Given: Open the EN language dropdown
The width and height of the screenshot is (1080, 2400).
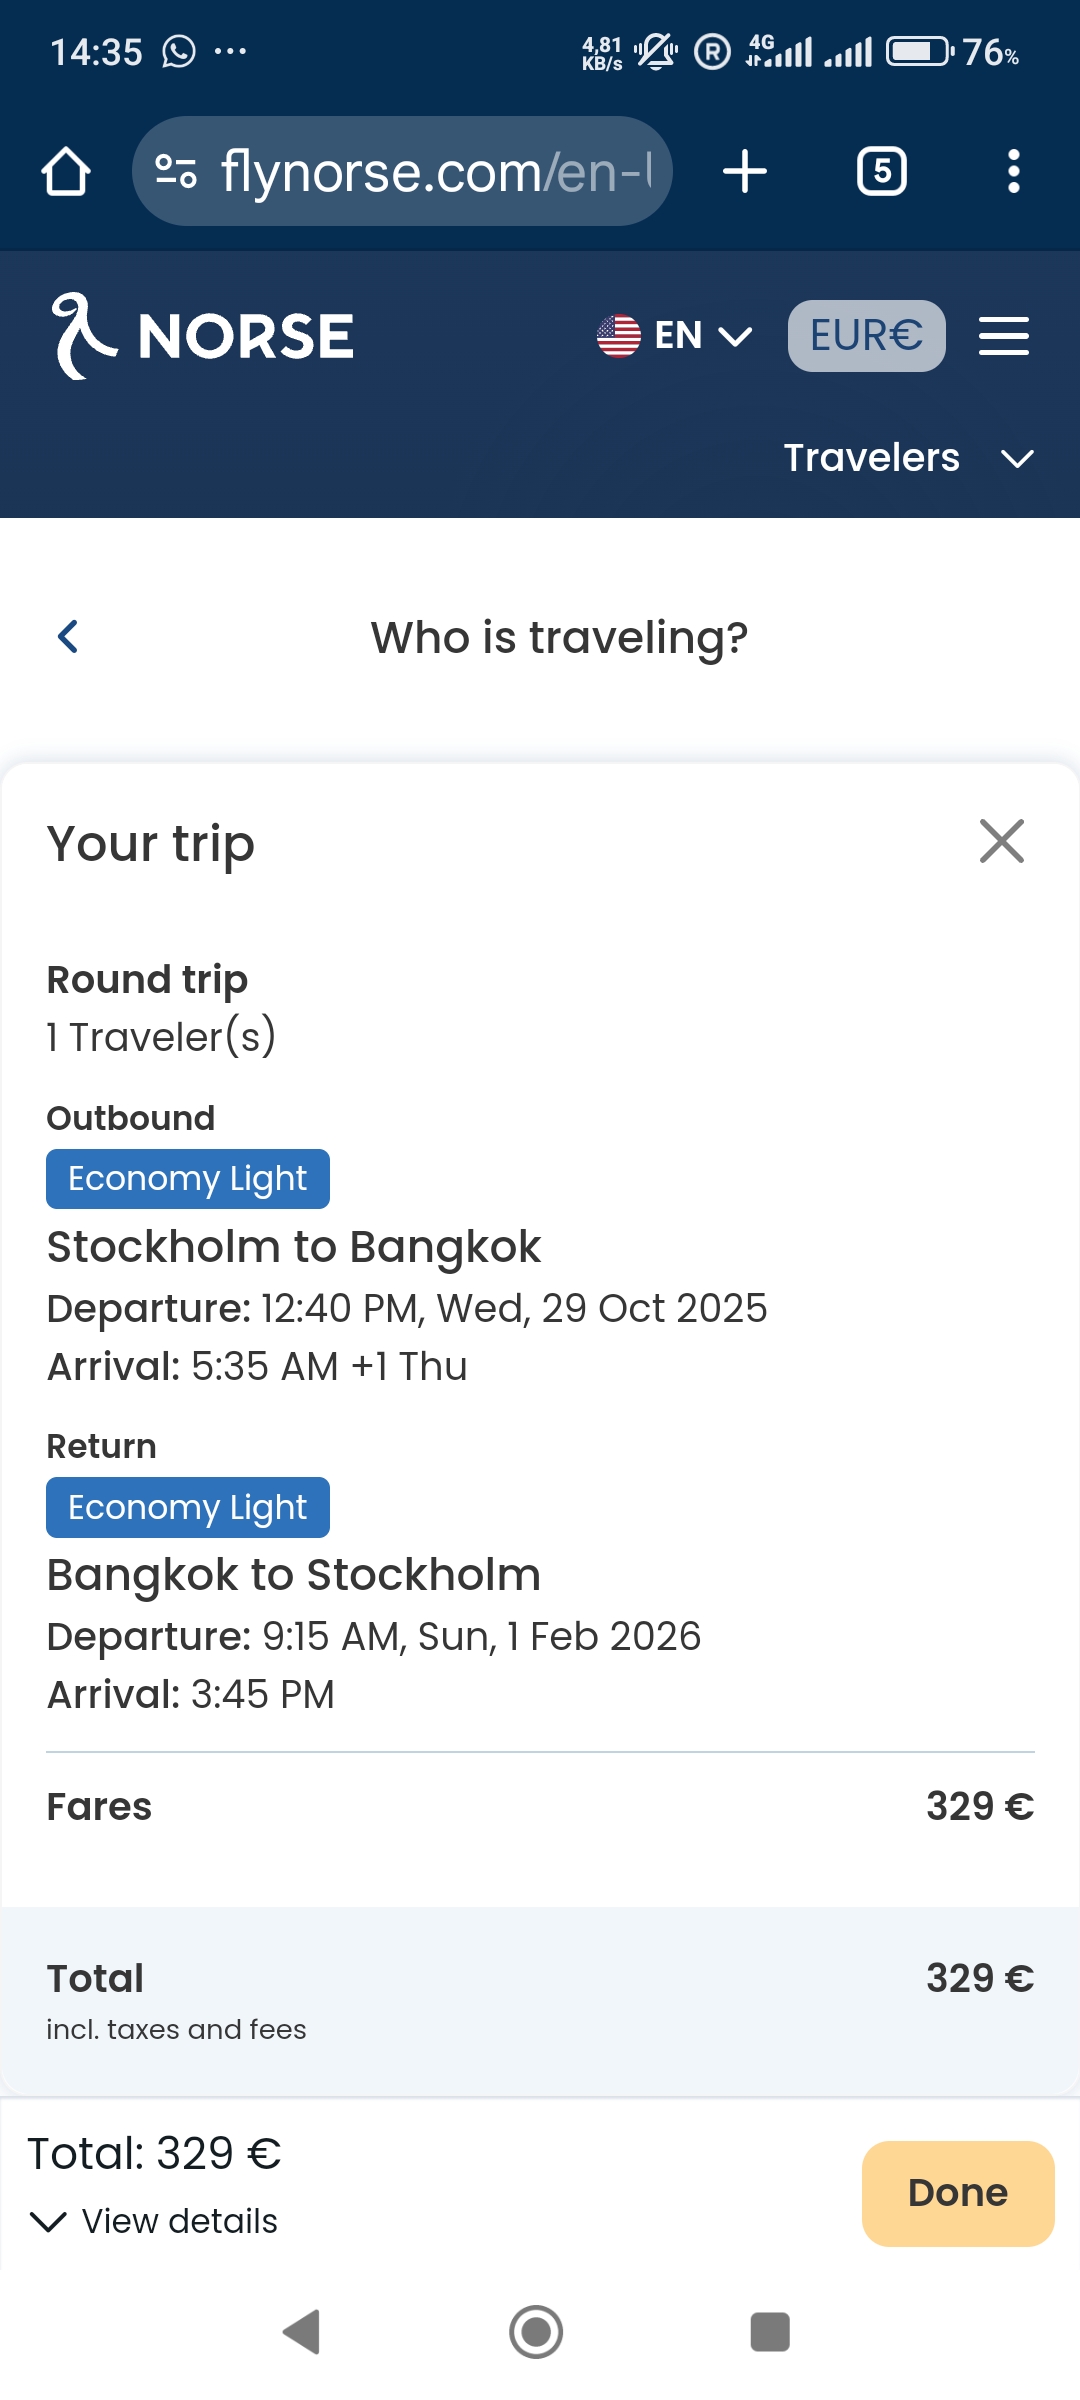Looking at the screenshot, I should 675,336.
